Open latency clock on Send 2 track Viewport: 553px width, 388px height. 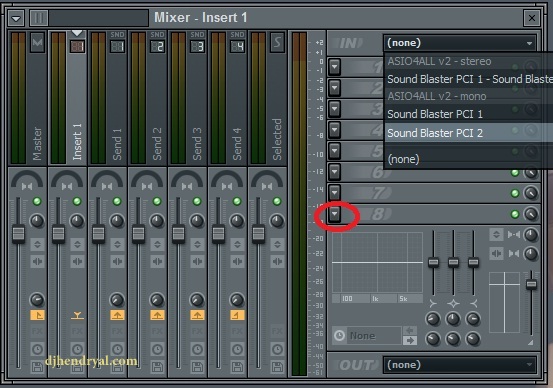157,349
